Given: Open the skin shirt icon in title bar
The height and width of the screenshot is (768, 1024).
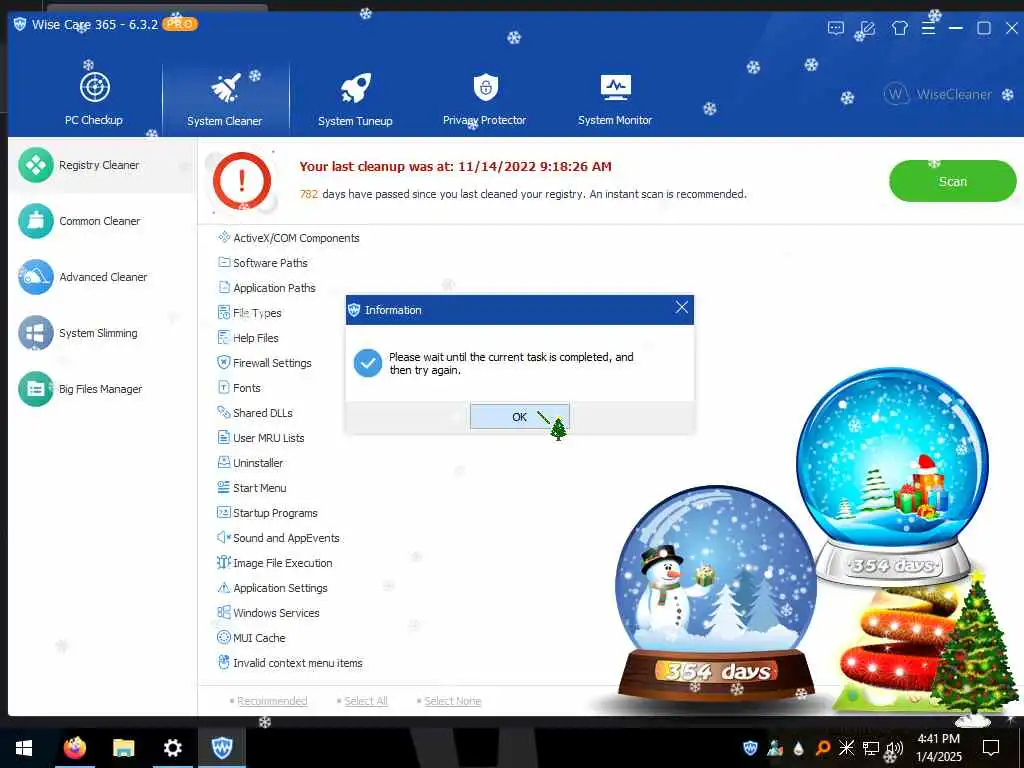Looking at the screenshot, I should pyautogui.click(x=900, y=28).
